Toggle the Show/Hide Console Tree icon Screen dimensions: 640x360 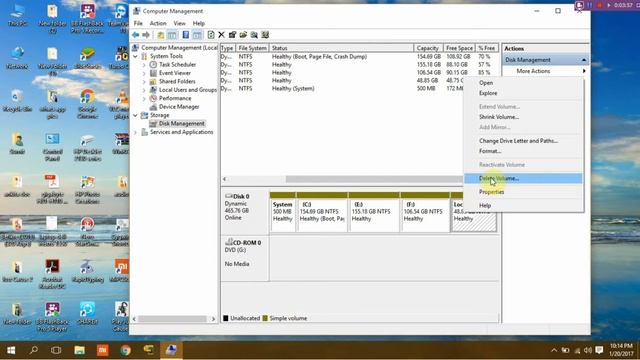point(172,35)
